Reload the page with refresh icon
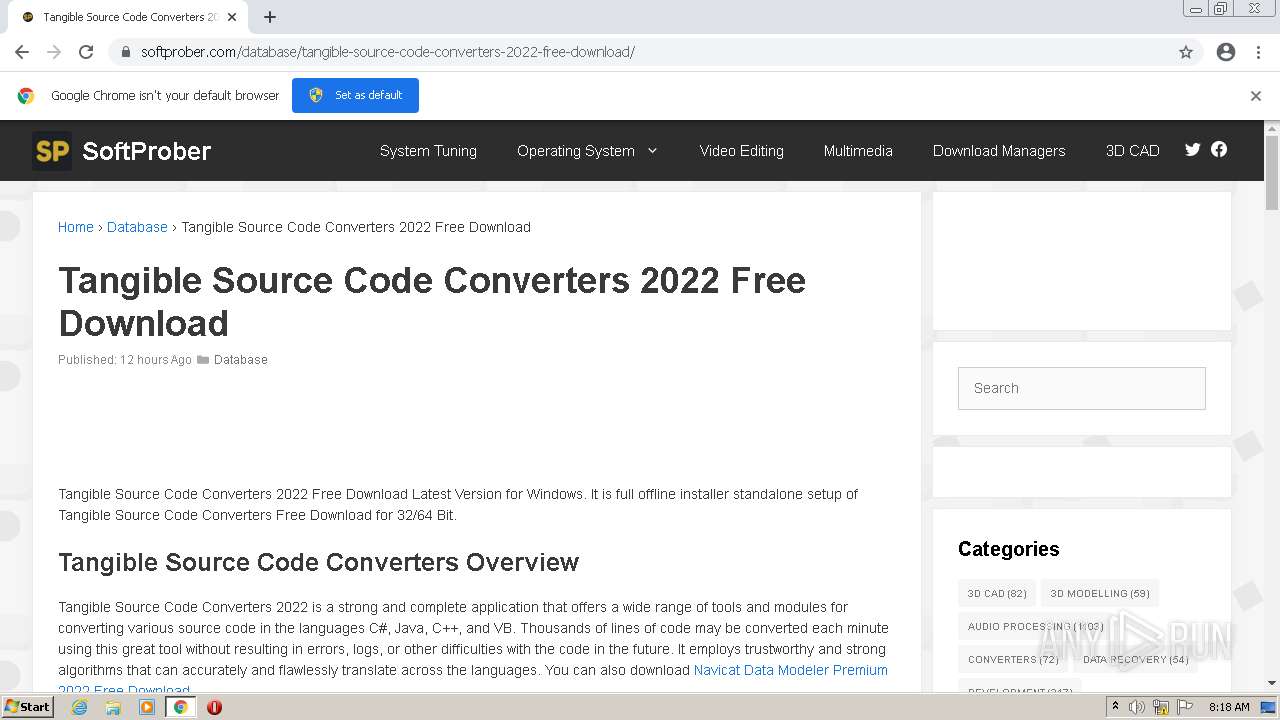 pyautogui.click(x=86, y=52)
